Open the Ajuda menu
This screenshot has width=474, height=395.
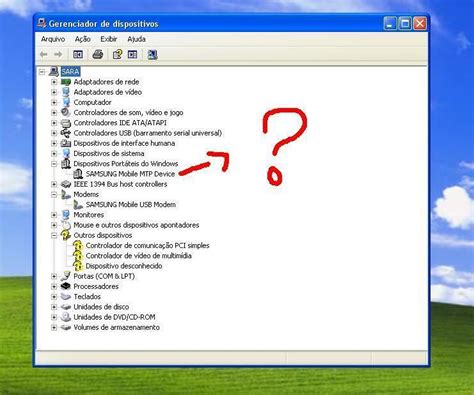pos(136,39)
